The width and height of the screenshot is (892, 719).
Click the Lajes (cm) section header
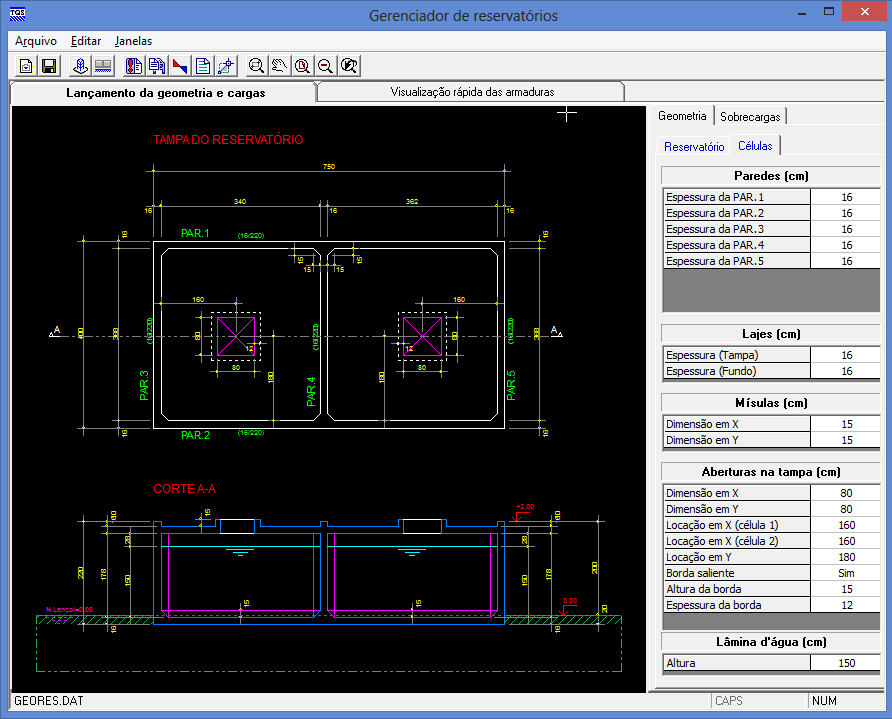pyautogui.click(x=771, y=334)
